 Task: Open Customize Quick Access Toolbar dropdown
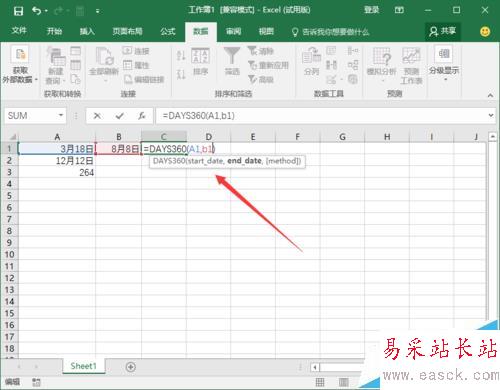97,11
